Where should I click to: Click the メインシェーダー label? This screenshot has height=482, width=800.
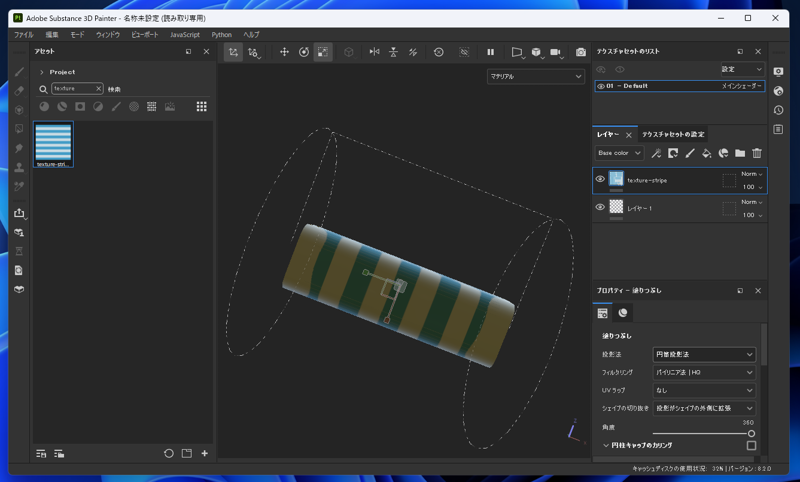point(741,86)
